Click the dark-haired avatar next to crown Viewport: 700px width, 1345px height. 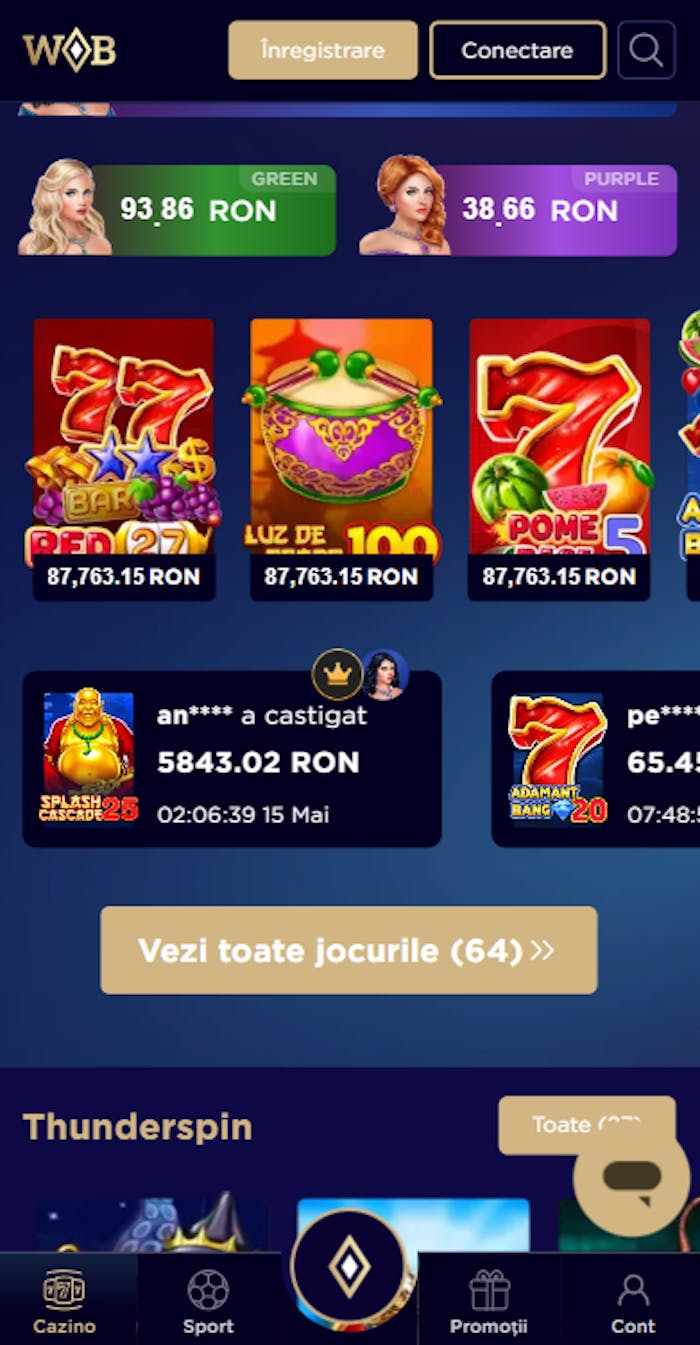tap(385, 674)
